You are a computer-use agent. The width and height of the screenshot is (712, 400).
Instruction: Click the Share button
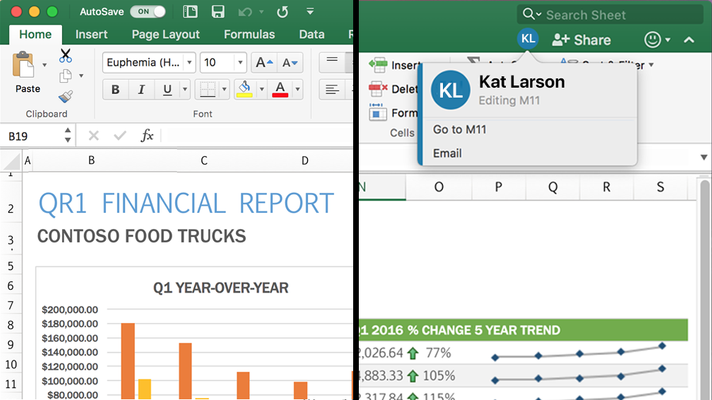(x=582, y=40)
